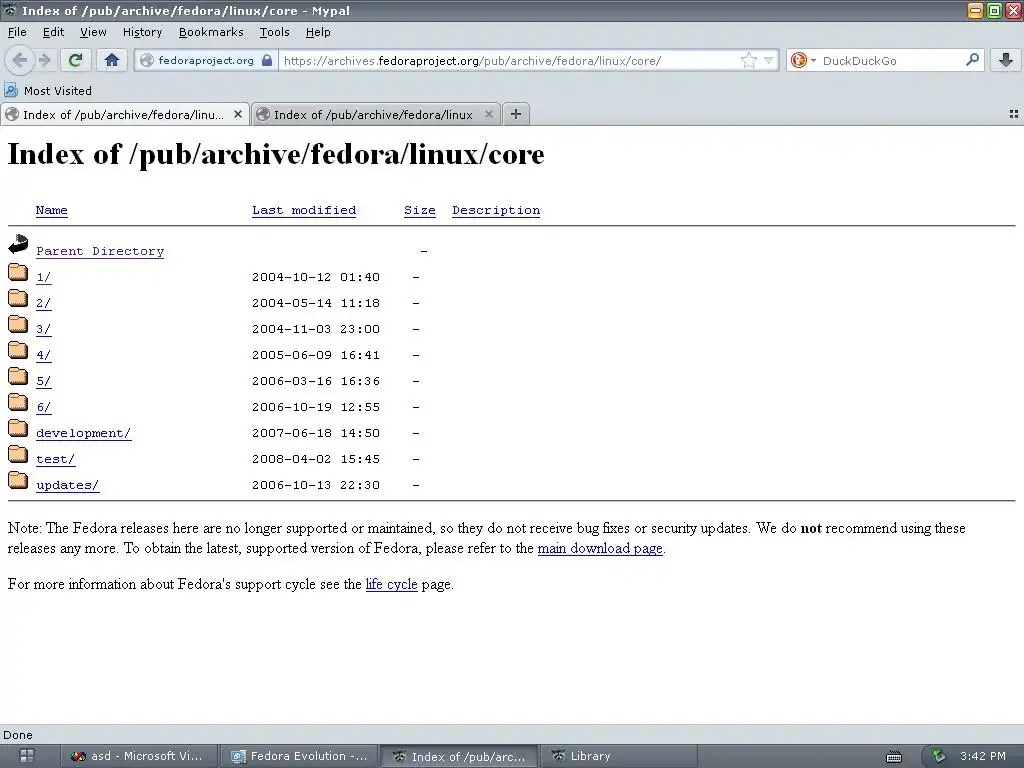The height and width of the screenshot is (768, 1024).
Task: Switch to the second Index of /pub/archive/fedora/linux tab
Action: coord(376,114)
